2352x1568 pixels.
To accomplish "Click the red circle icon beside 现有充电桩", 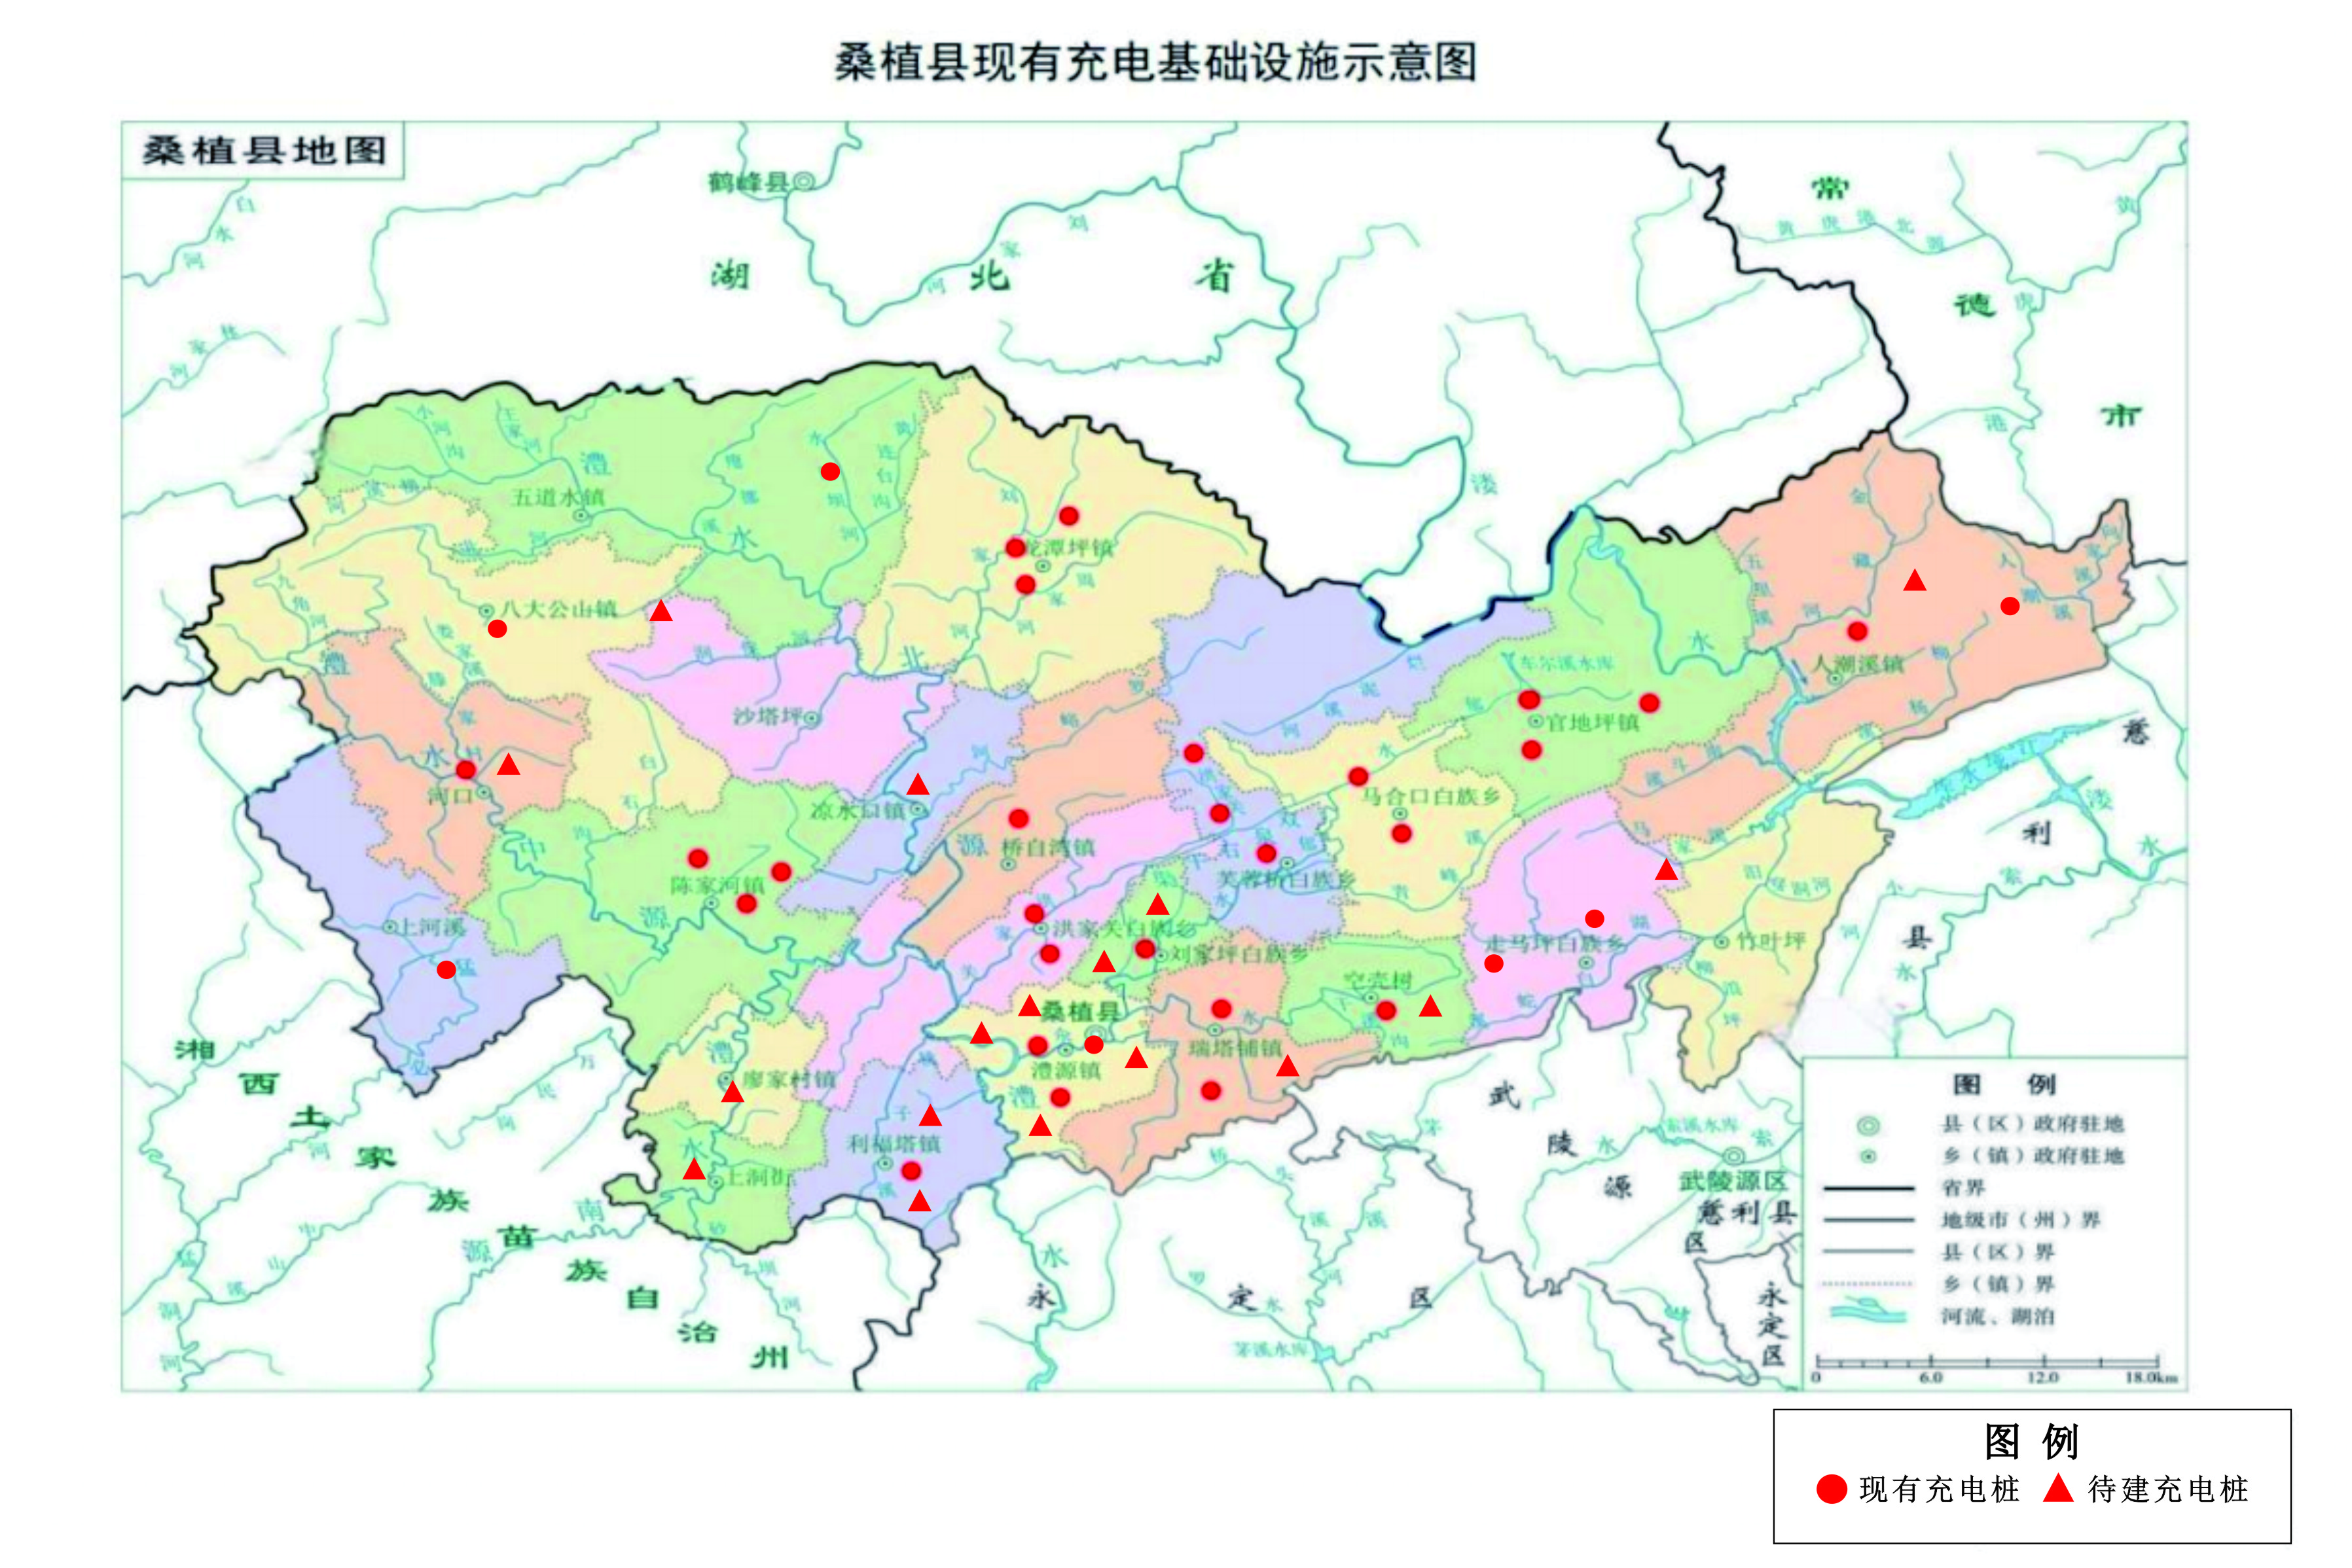I will (1831, 1489).
